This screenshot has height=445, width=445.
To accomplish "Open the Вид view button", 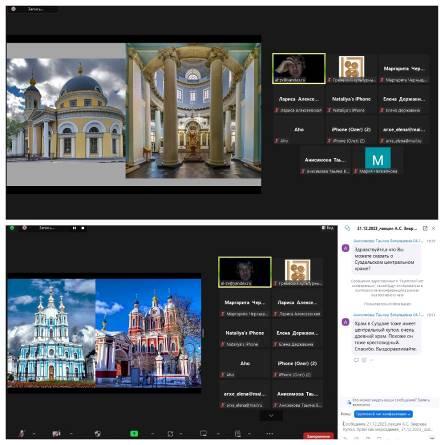I will pyautogui.click(x=328, y=228).
